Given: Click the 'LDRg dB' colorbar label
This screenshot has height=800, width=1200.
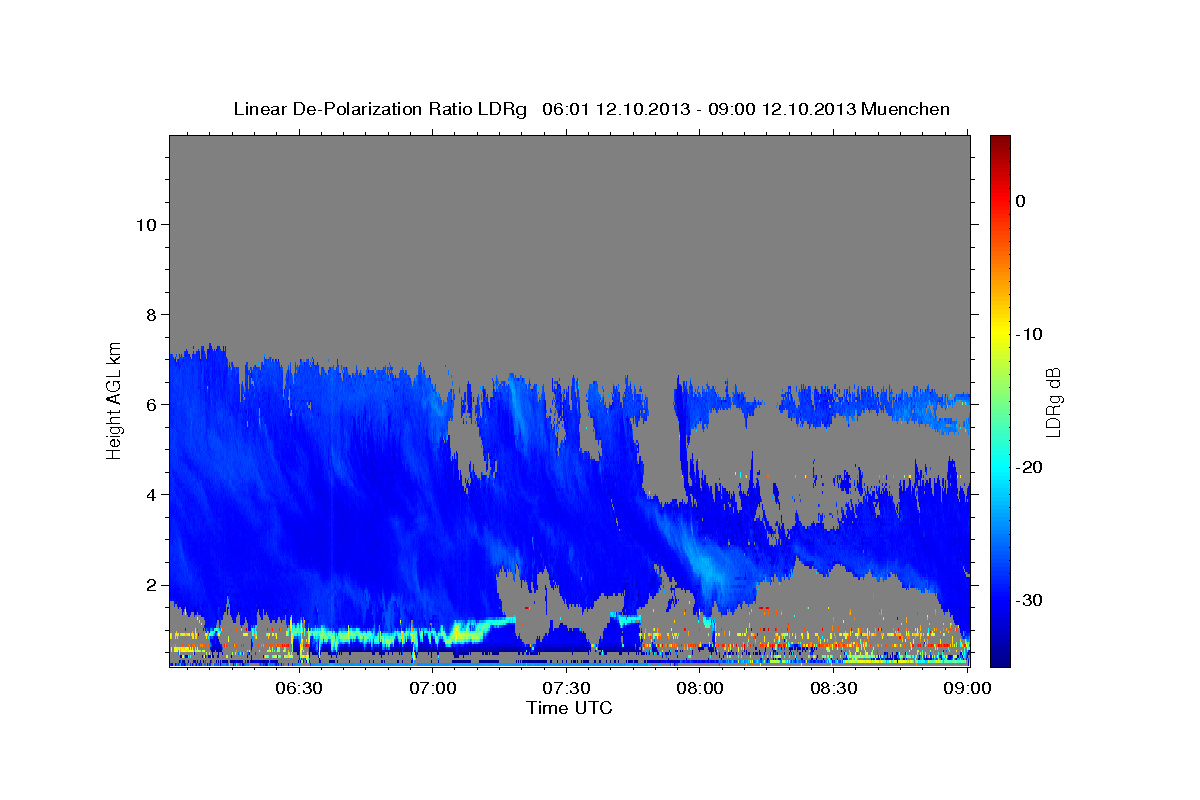Looking at the screenshot, I should pos(1052,402).
